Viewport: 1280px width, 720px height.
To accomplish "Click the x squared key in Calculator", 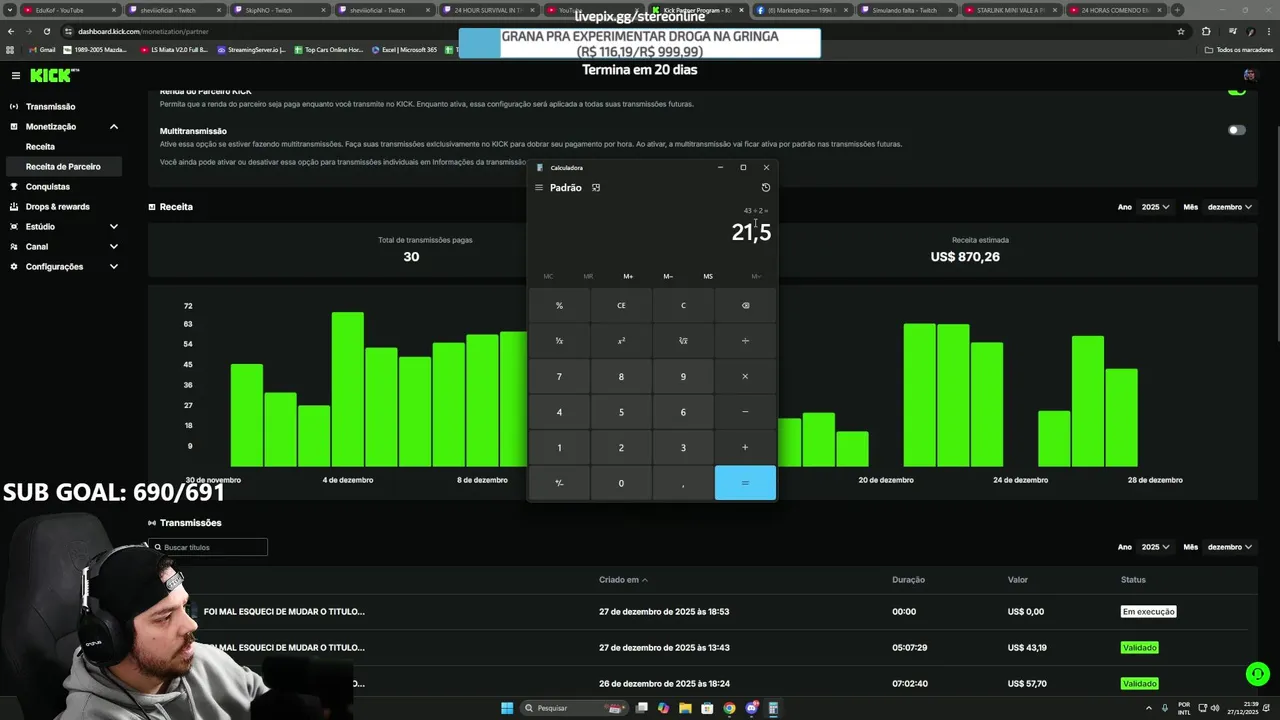I will [621, 341].
